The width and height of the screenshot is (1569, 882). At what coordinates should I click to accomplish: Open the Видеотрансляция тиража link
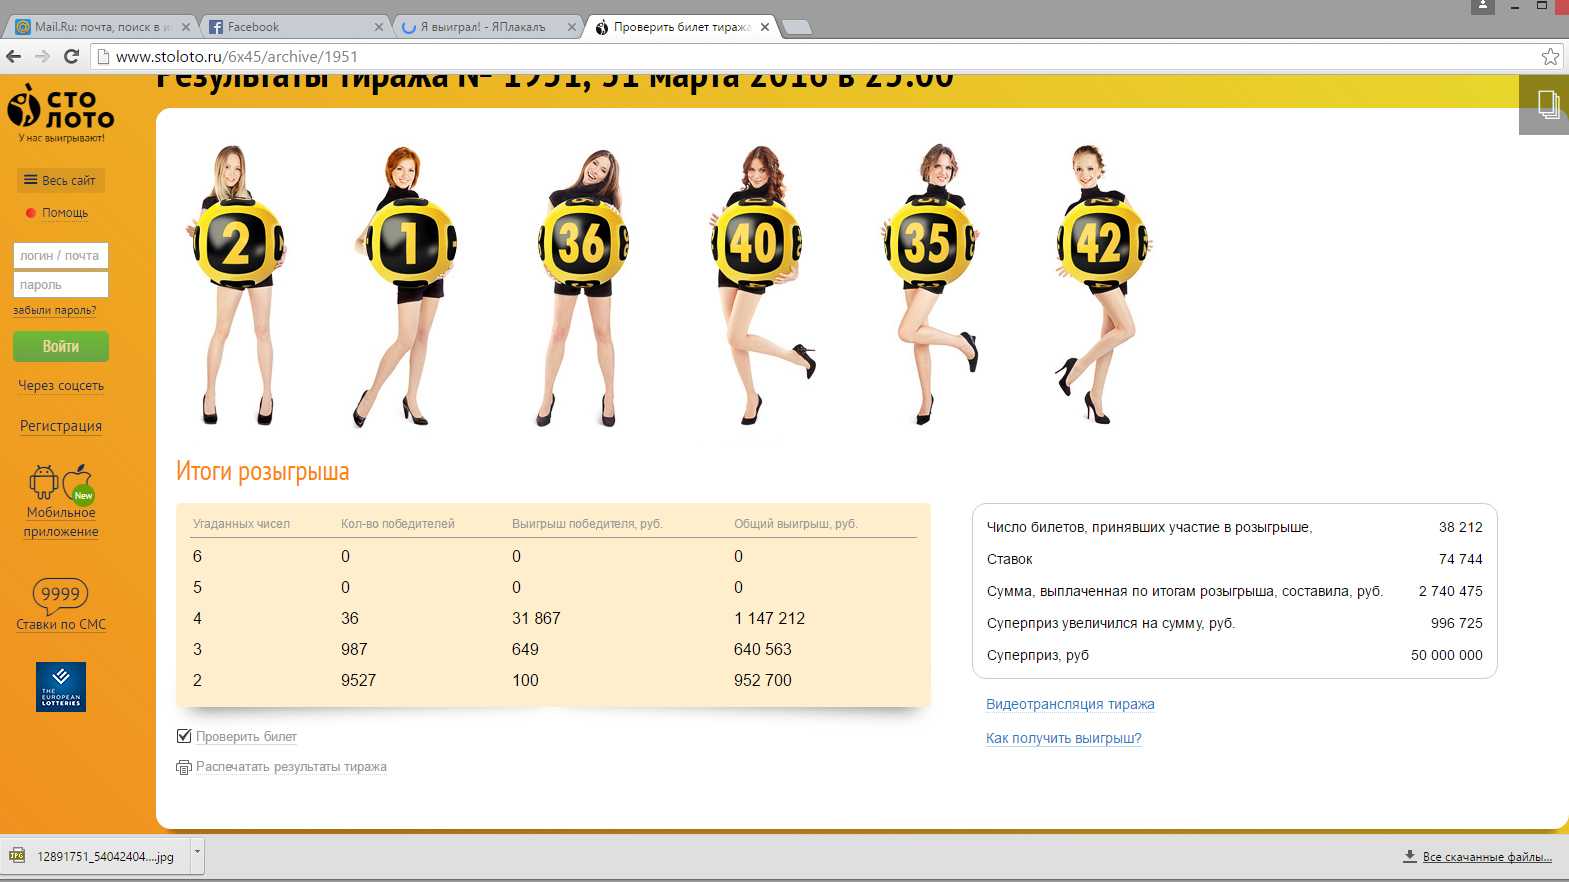[1070, 704]
